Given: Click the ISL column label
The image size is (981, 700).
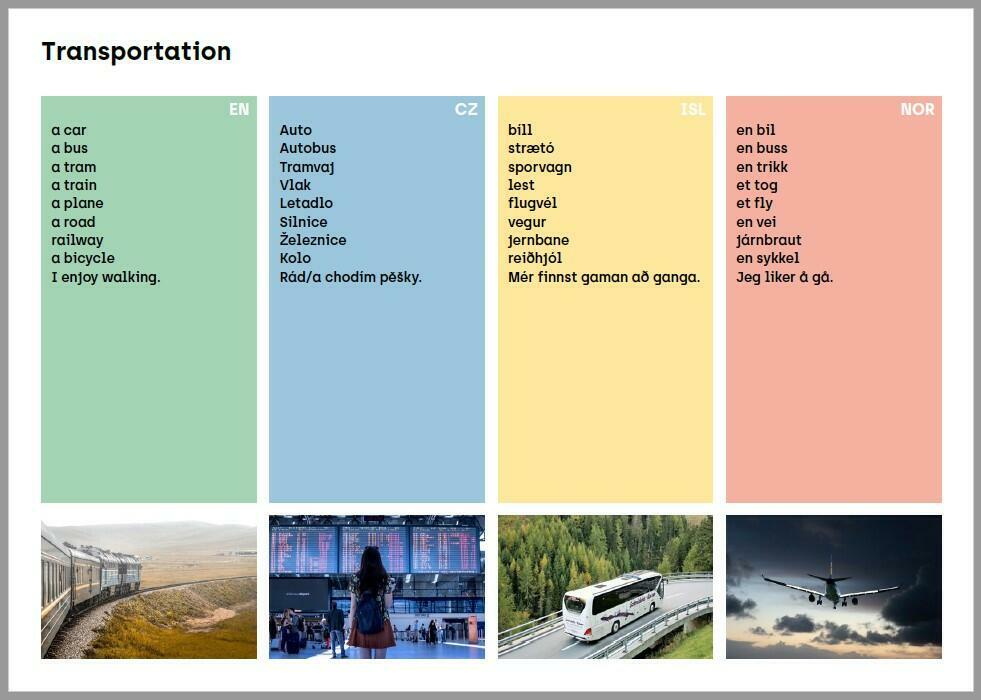Looking at the screenshot, I should (x=693, y=110).
